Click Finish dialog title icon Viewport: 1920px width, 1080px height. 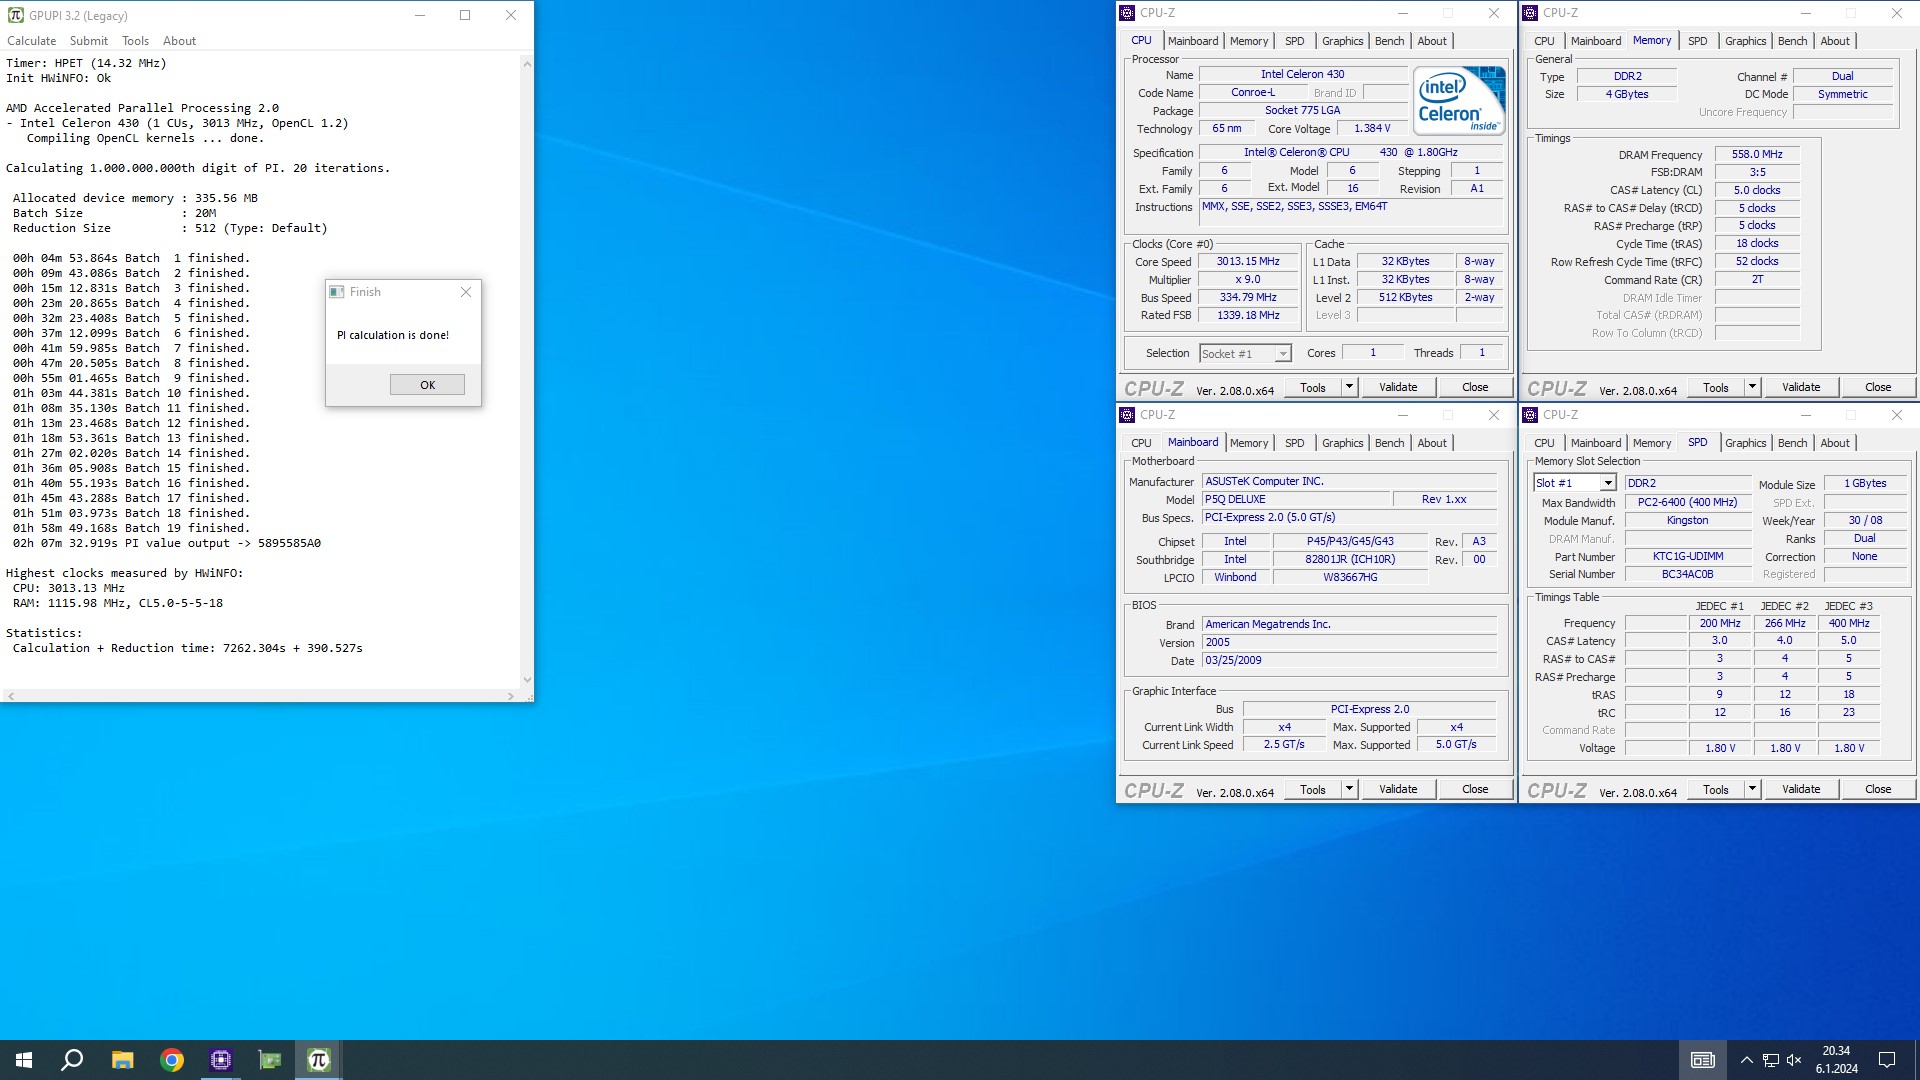pyautogui.click(x=337, y=292)
